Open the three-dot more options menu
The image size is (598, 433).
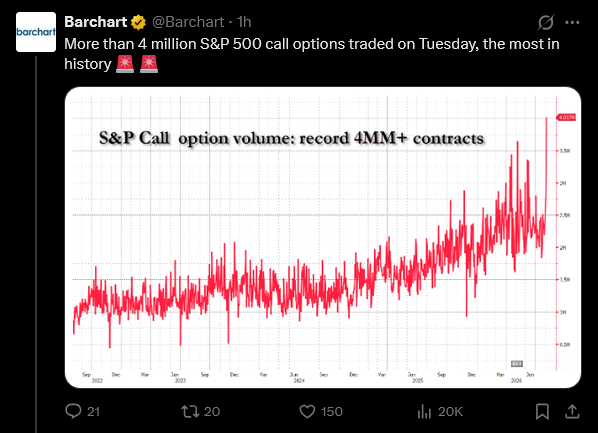click(572, 23)
